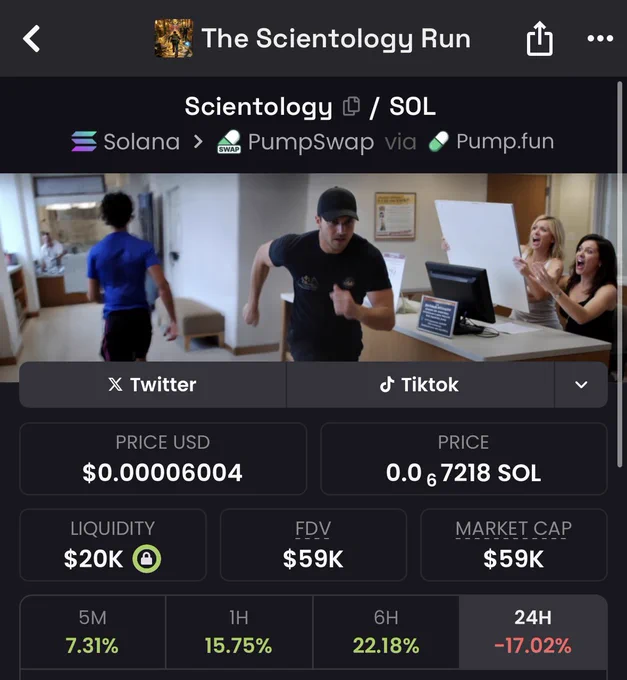Open the Twitter link button

pos(153,385)
